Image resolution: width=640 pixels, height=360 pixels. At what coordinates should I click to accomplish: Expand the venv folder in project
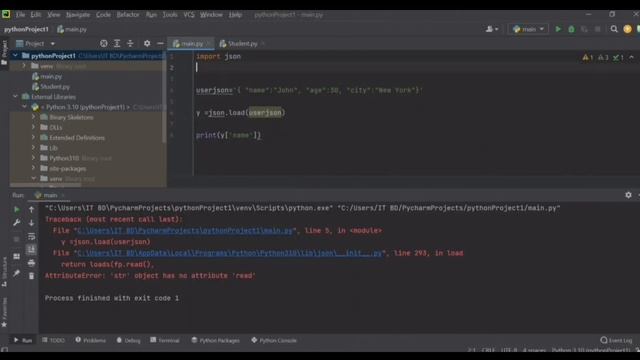[x=24, y=66]
